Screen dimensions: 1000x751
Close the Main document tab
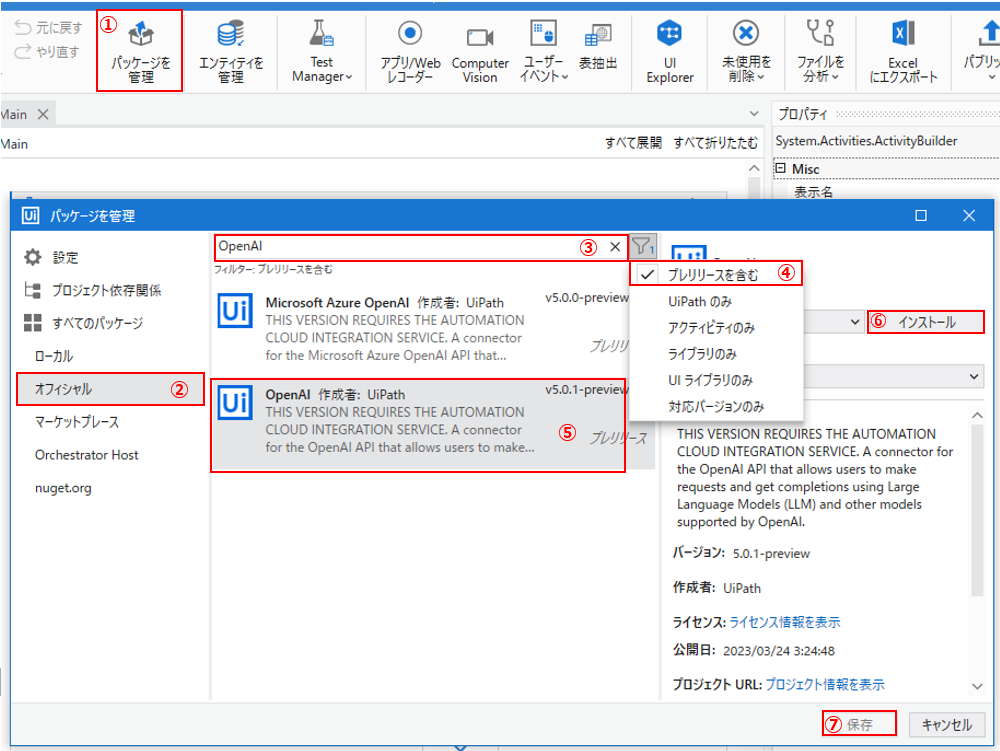coord(43,114)
